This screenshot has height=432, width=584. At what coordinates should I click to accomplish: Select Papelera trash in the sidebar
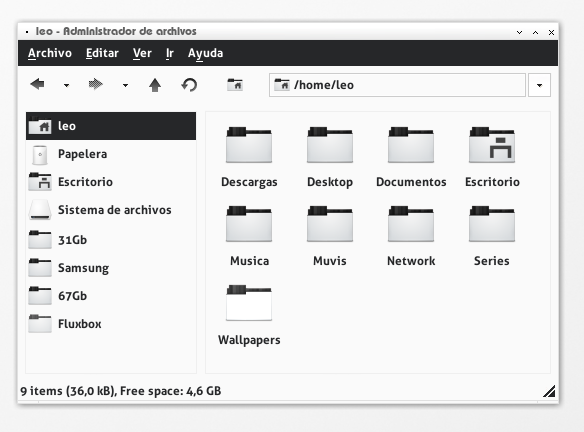click(x=111, y=154)
